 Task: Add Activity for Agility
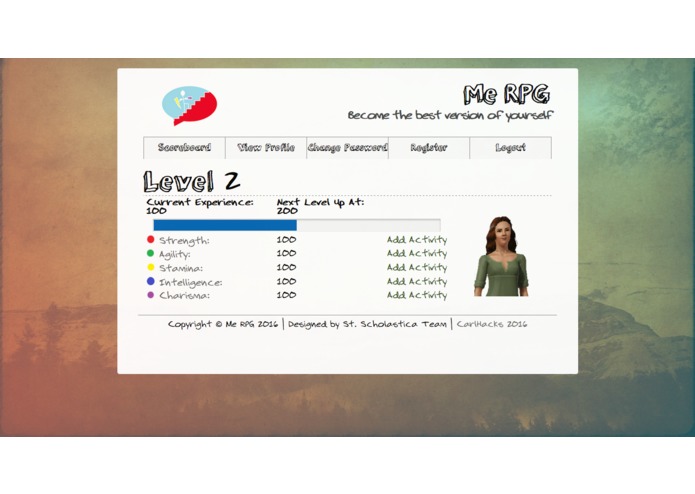[417, 253]
